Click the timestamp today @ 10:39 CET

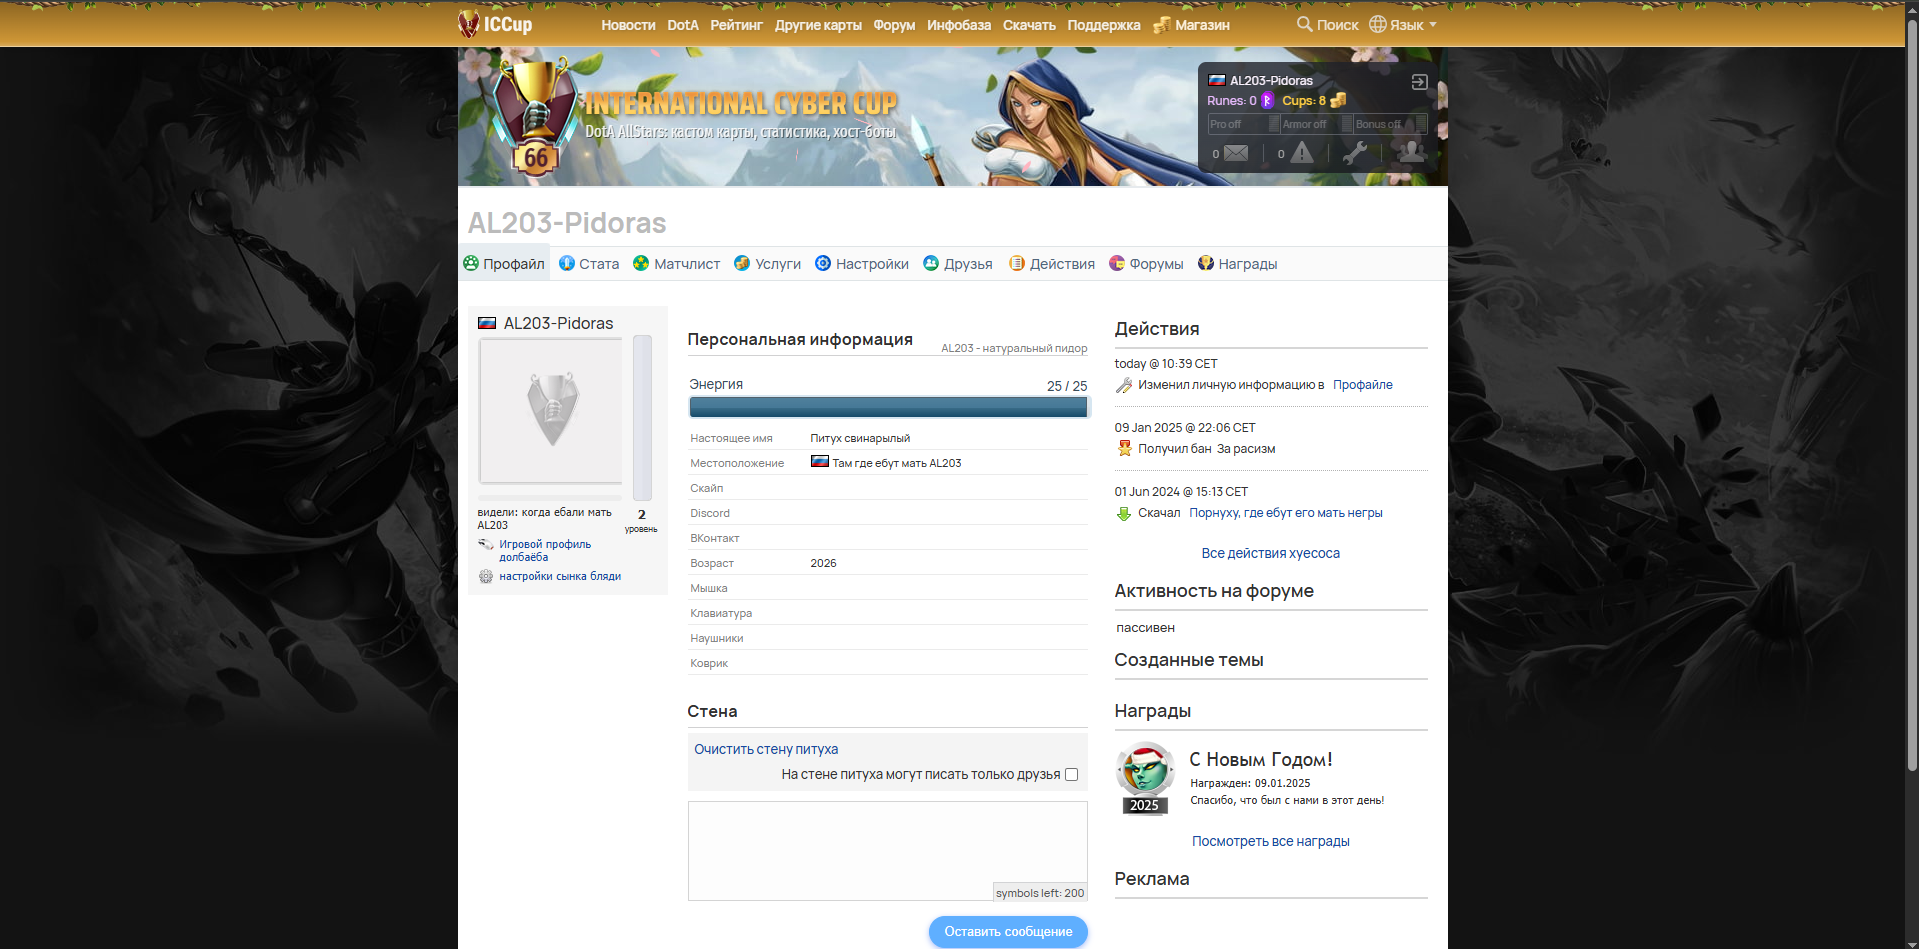1166,364
